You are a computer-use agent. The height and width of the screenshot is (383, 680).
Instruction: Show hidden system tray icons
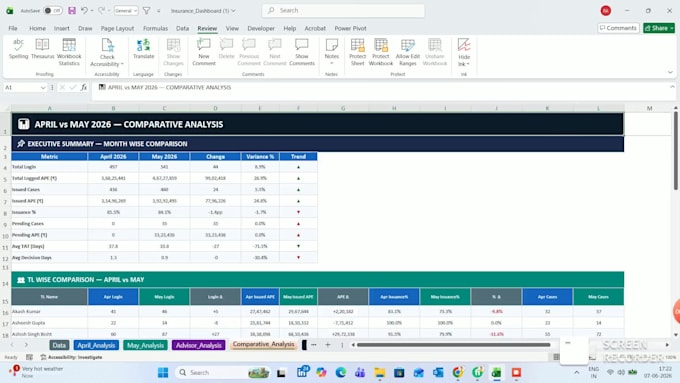point(576,373)
